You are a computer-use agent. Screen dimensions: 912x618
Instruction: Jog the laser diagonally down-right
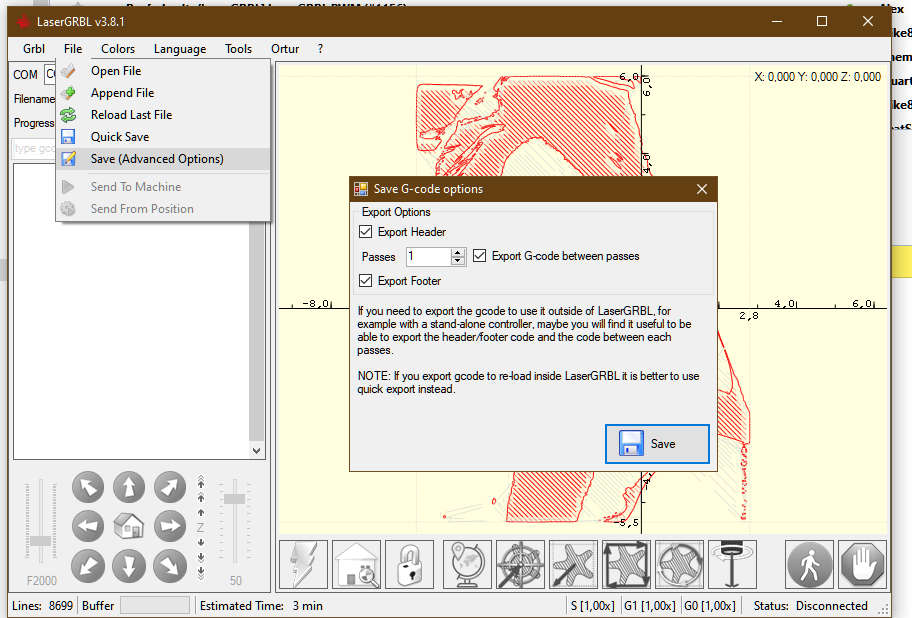tap(170, 566)
